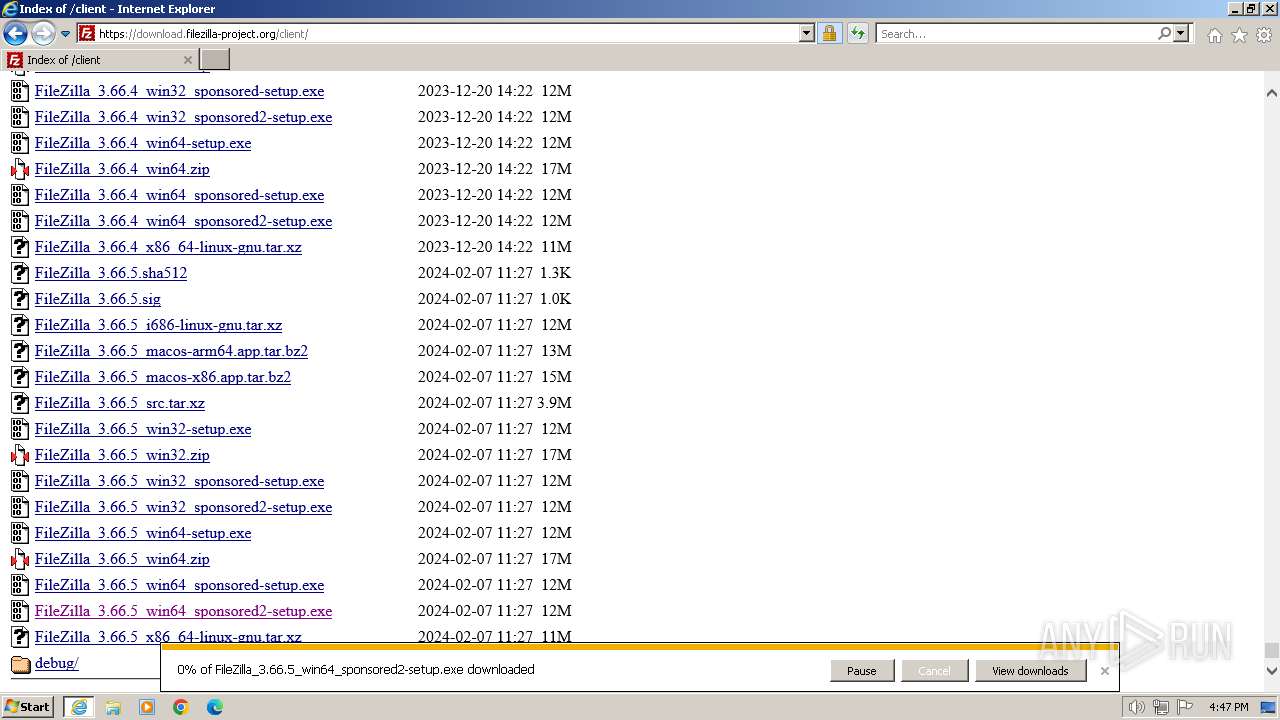Open FileZilla_3.66.5_i686-linux-gnu.tar.xz link

click(x=158, y=325)
